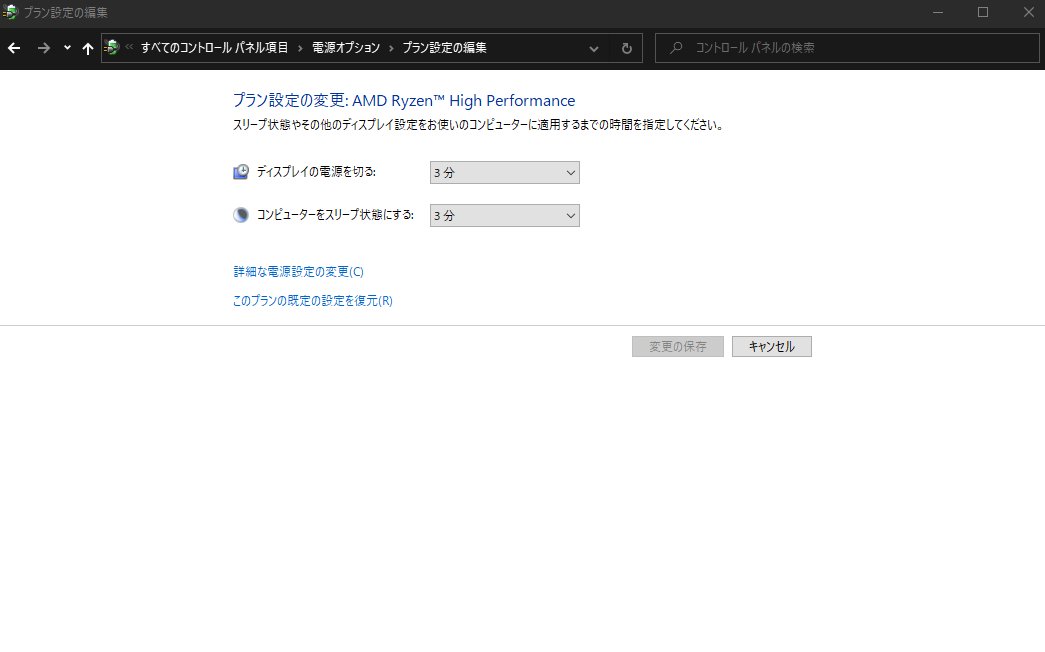Click the コントロール パネルの検索 field
This screenshot has width=1045, height=652.
(847, 48)
